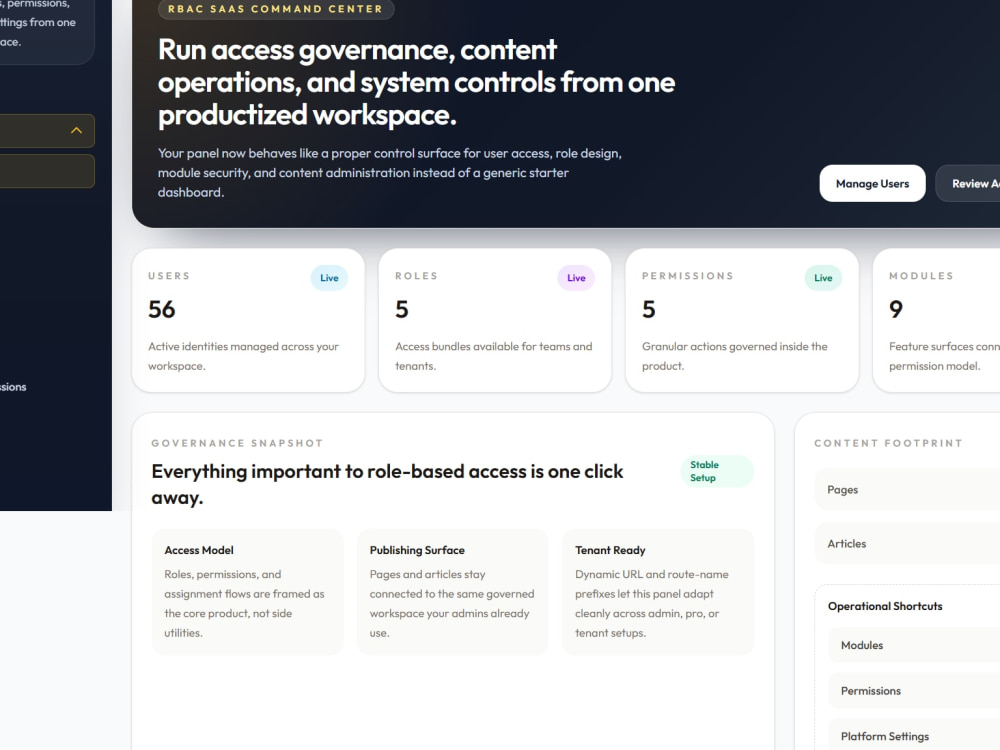Select the Live badge on Roles card

[576, 278]
